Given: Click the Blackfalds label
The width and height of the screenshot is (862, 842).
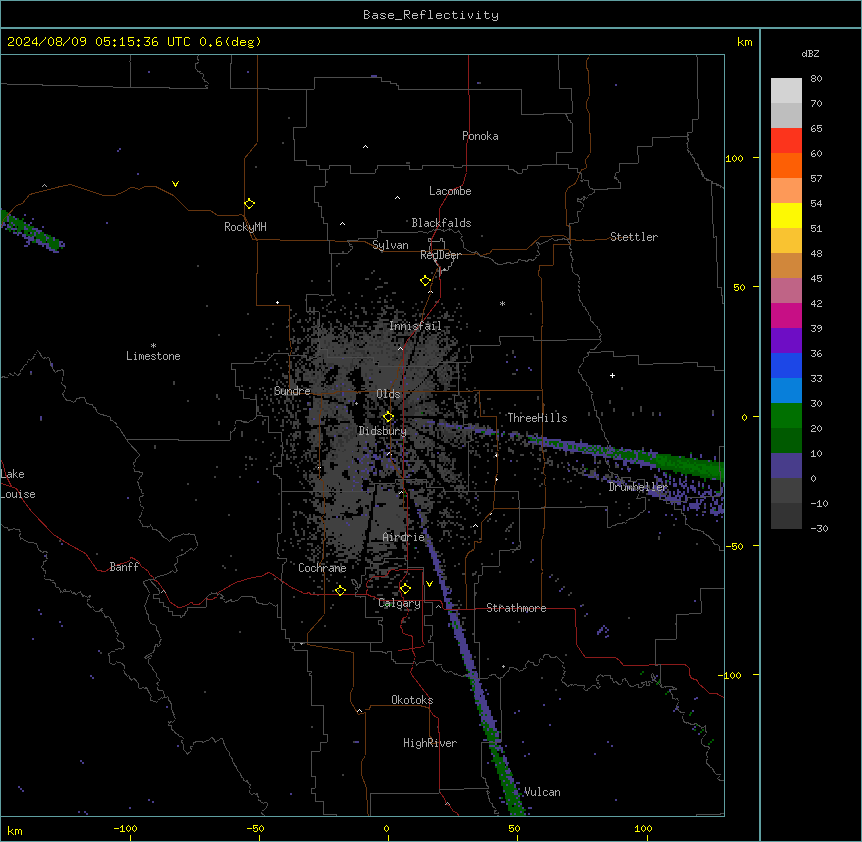Looking at the screenshot, I should point(441,223).
